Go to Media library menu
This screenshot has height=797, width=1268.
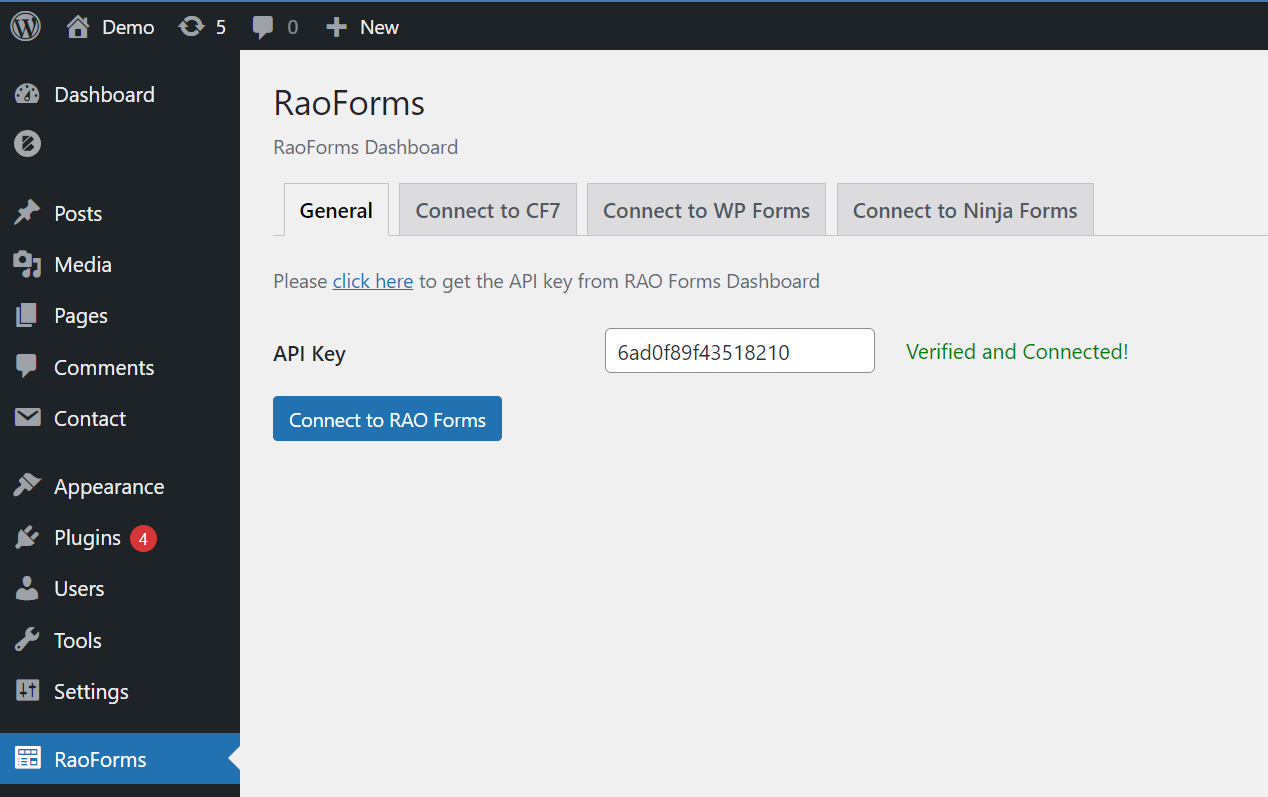point(83,265)
